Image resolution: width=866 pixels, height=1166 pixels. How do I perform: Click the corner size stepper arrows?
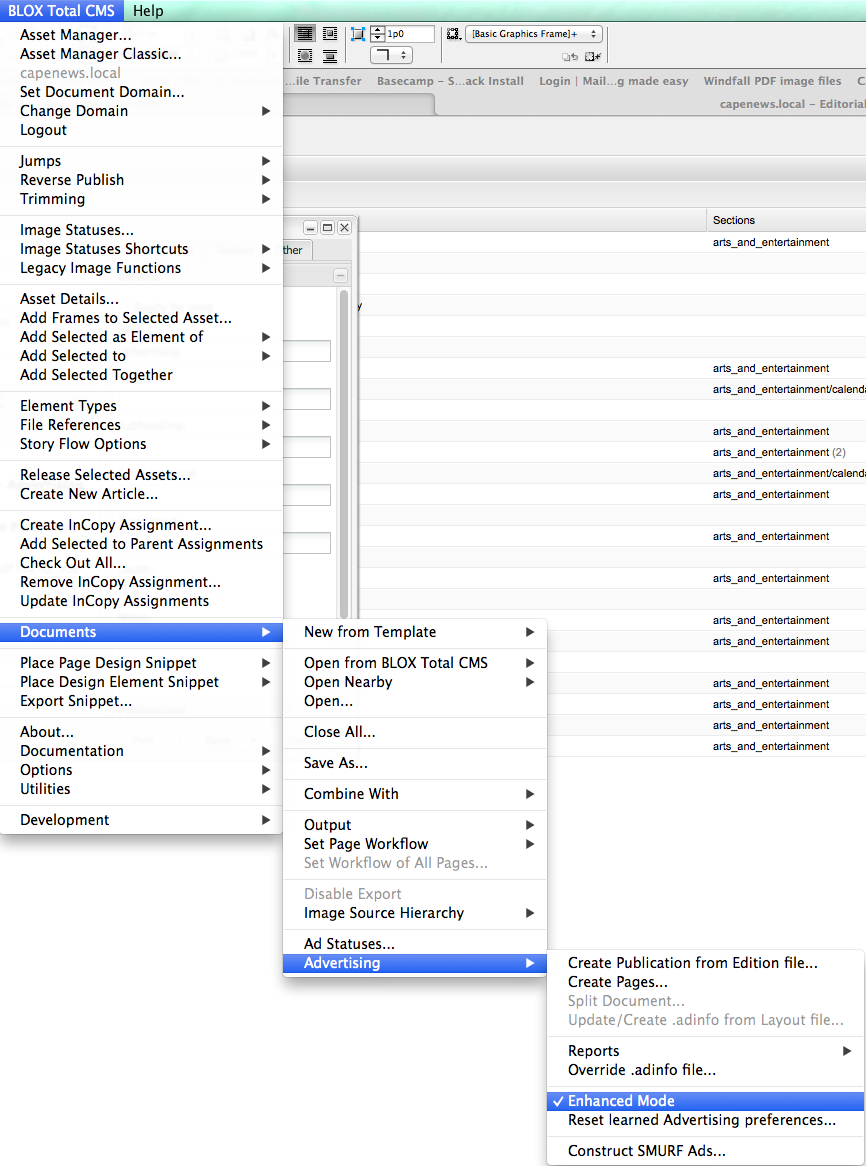[378, 34]
